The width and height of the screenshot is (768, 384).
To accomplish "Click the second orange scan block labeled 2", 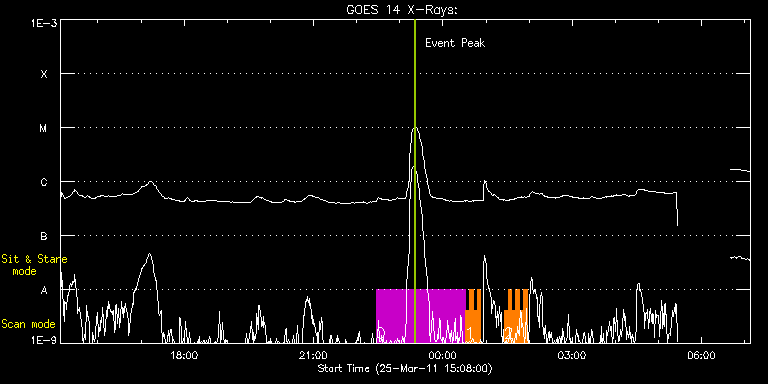I will tap(516, 316).
